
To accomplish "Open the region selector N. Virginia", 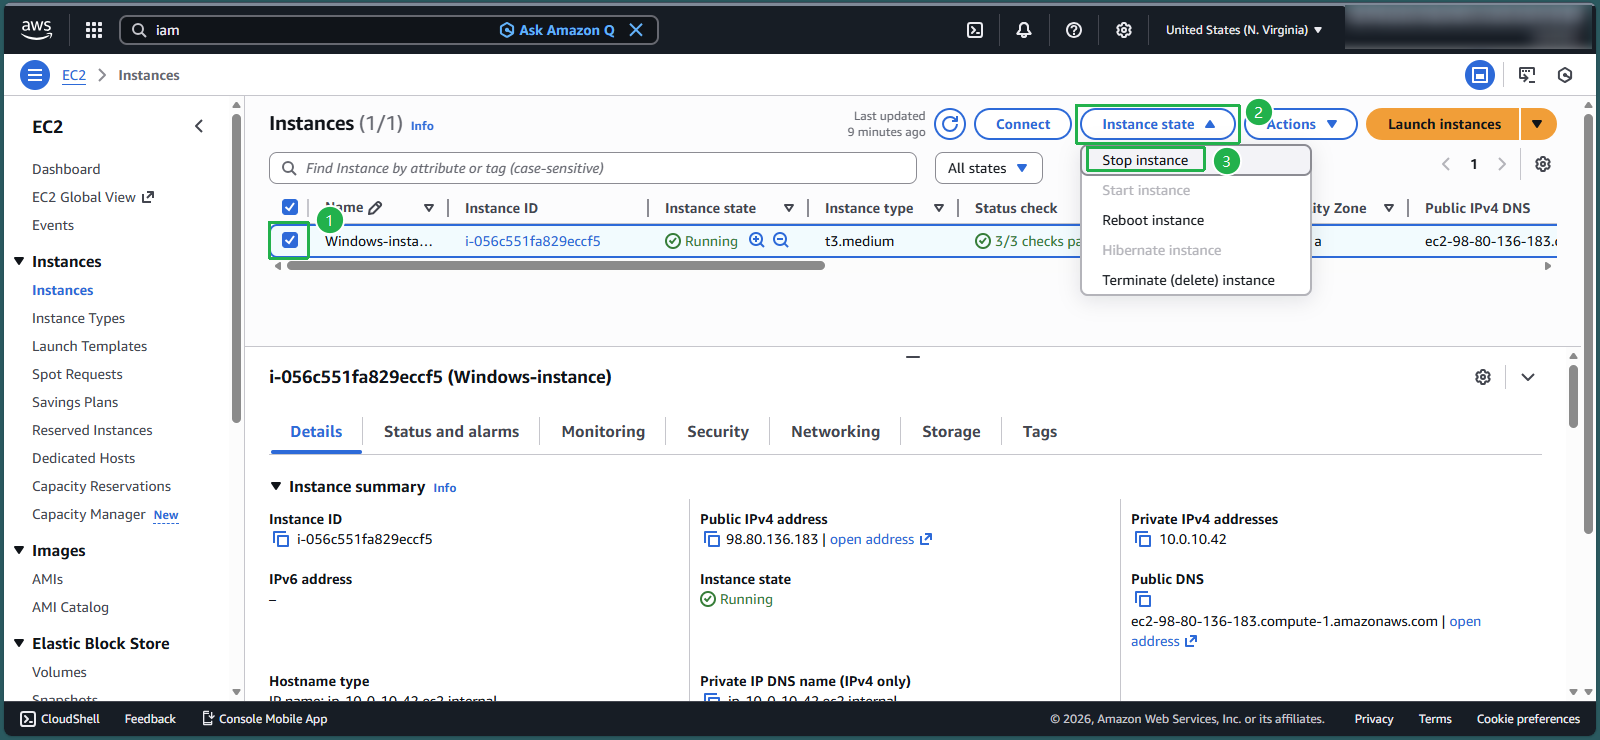I will coord(1244,30).
